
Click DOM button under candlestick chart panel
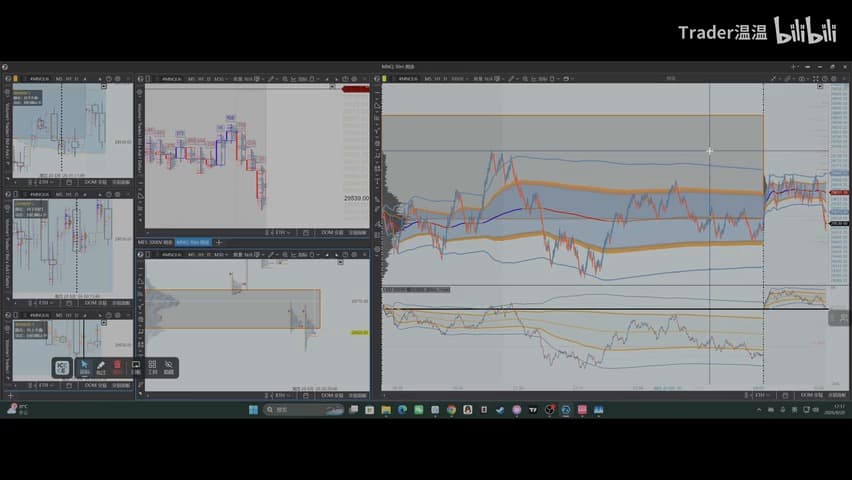332,233
